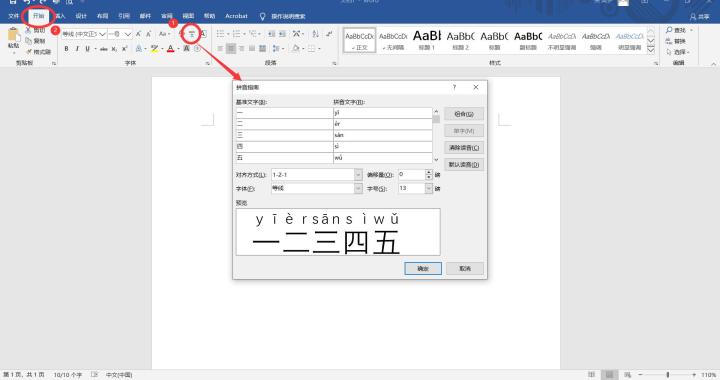Viewport: 720px width, 380px height.
Task: Toggle Show paragraph marks icon
Action: [x=329, y=34]
